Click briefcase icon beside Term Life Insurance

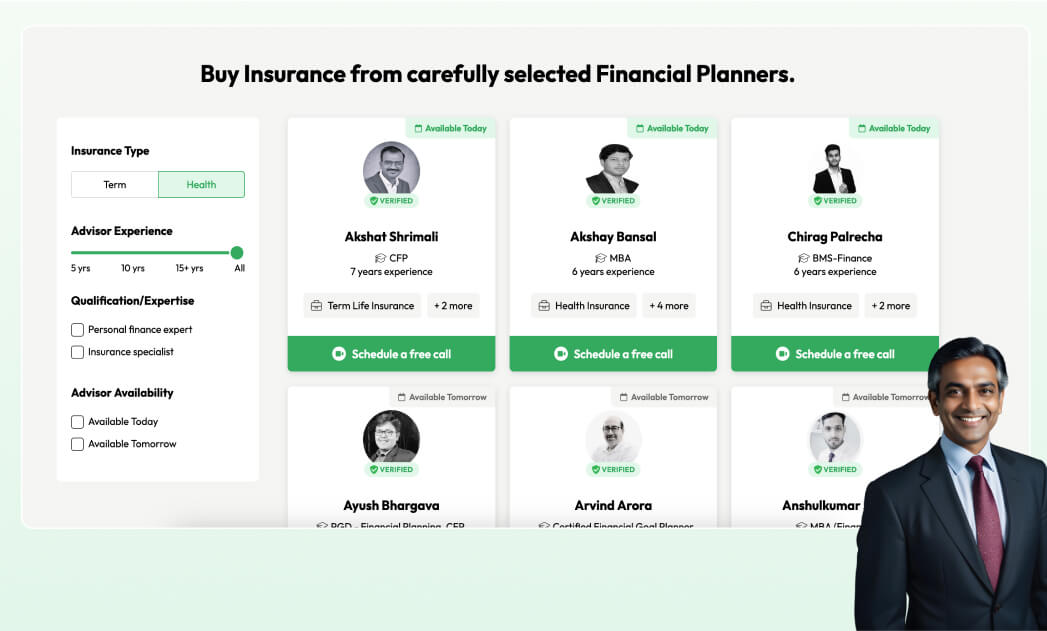(317, 306)
